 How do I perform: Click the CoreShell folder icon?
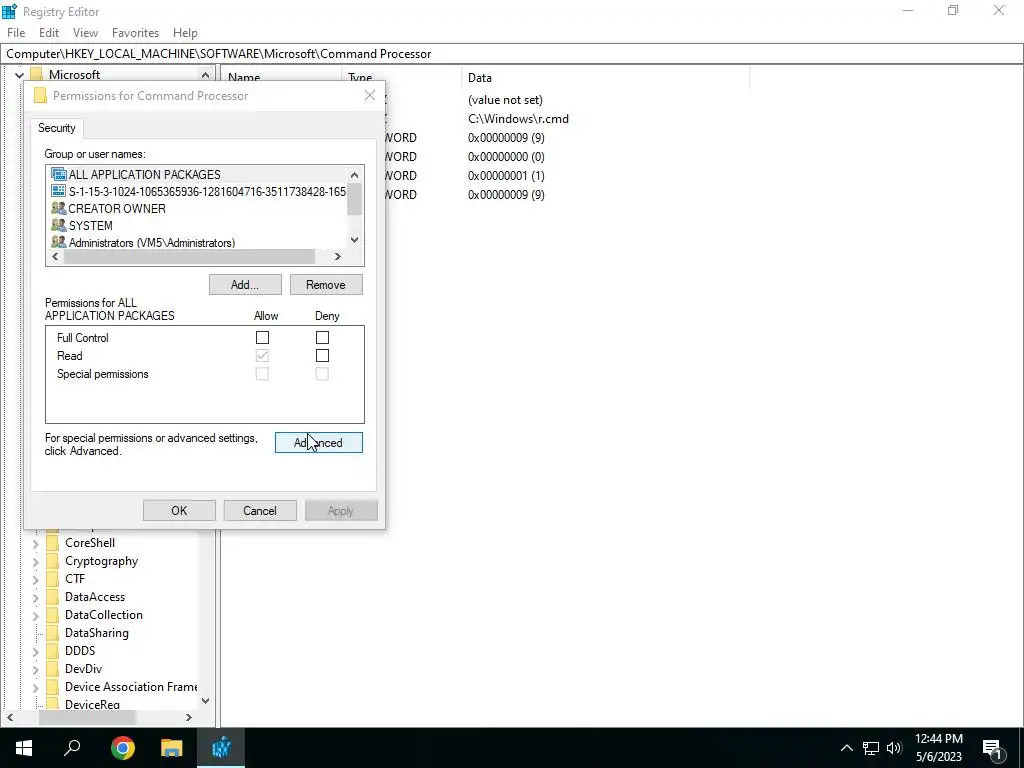click(52, 543)
